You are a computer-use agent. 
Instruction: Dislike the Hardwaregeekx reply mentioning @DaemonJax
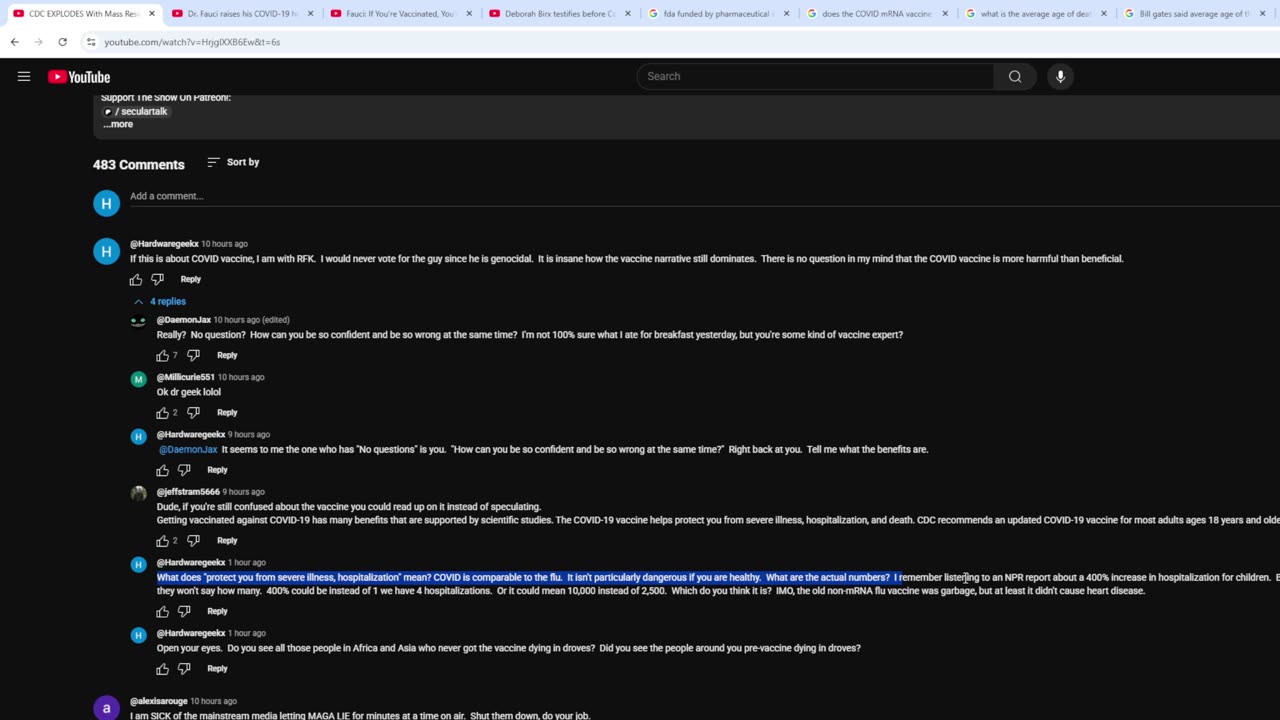(x=184, y=470)
